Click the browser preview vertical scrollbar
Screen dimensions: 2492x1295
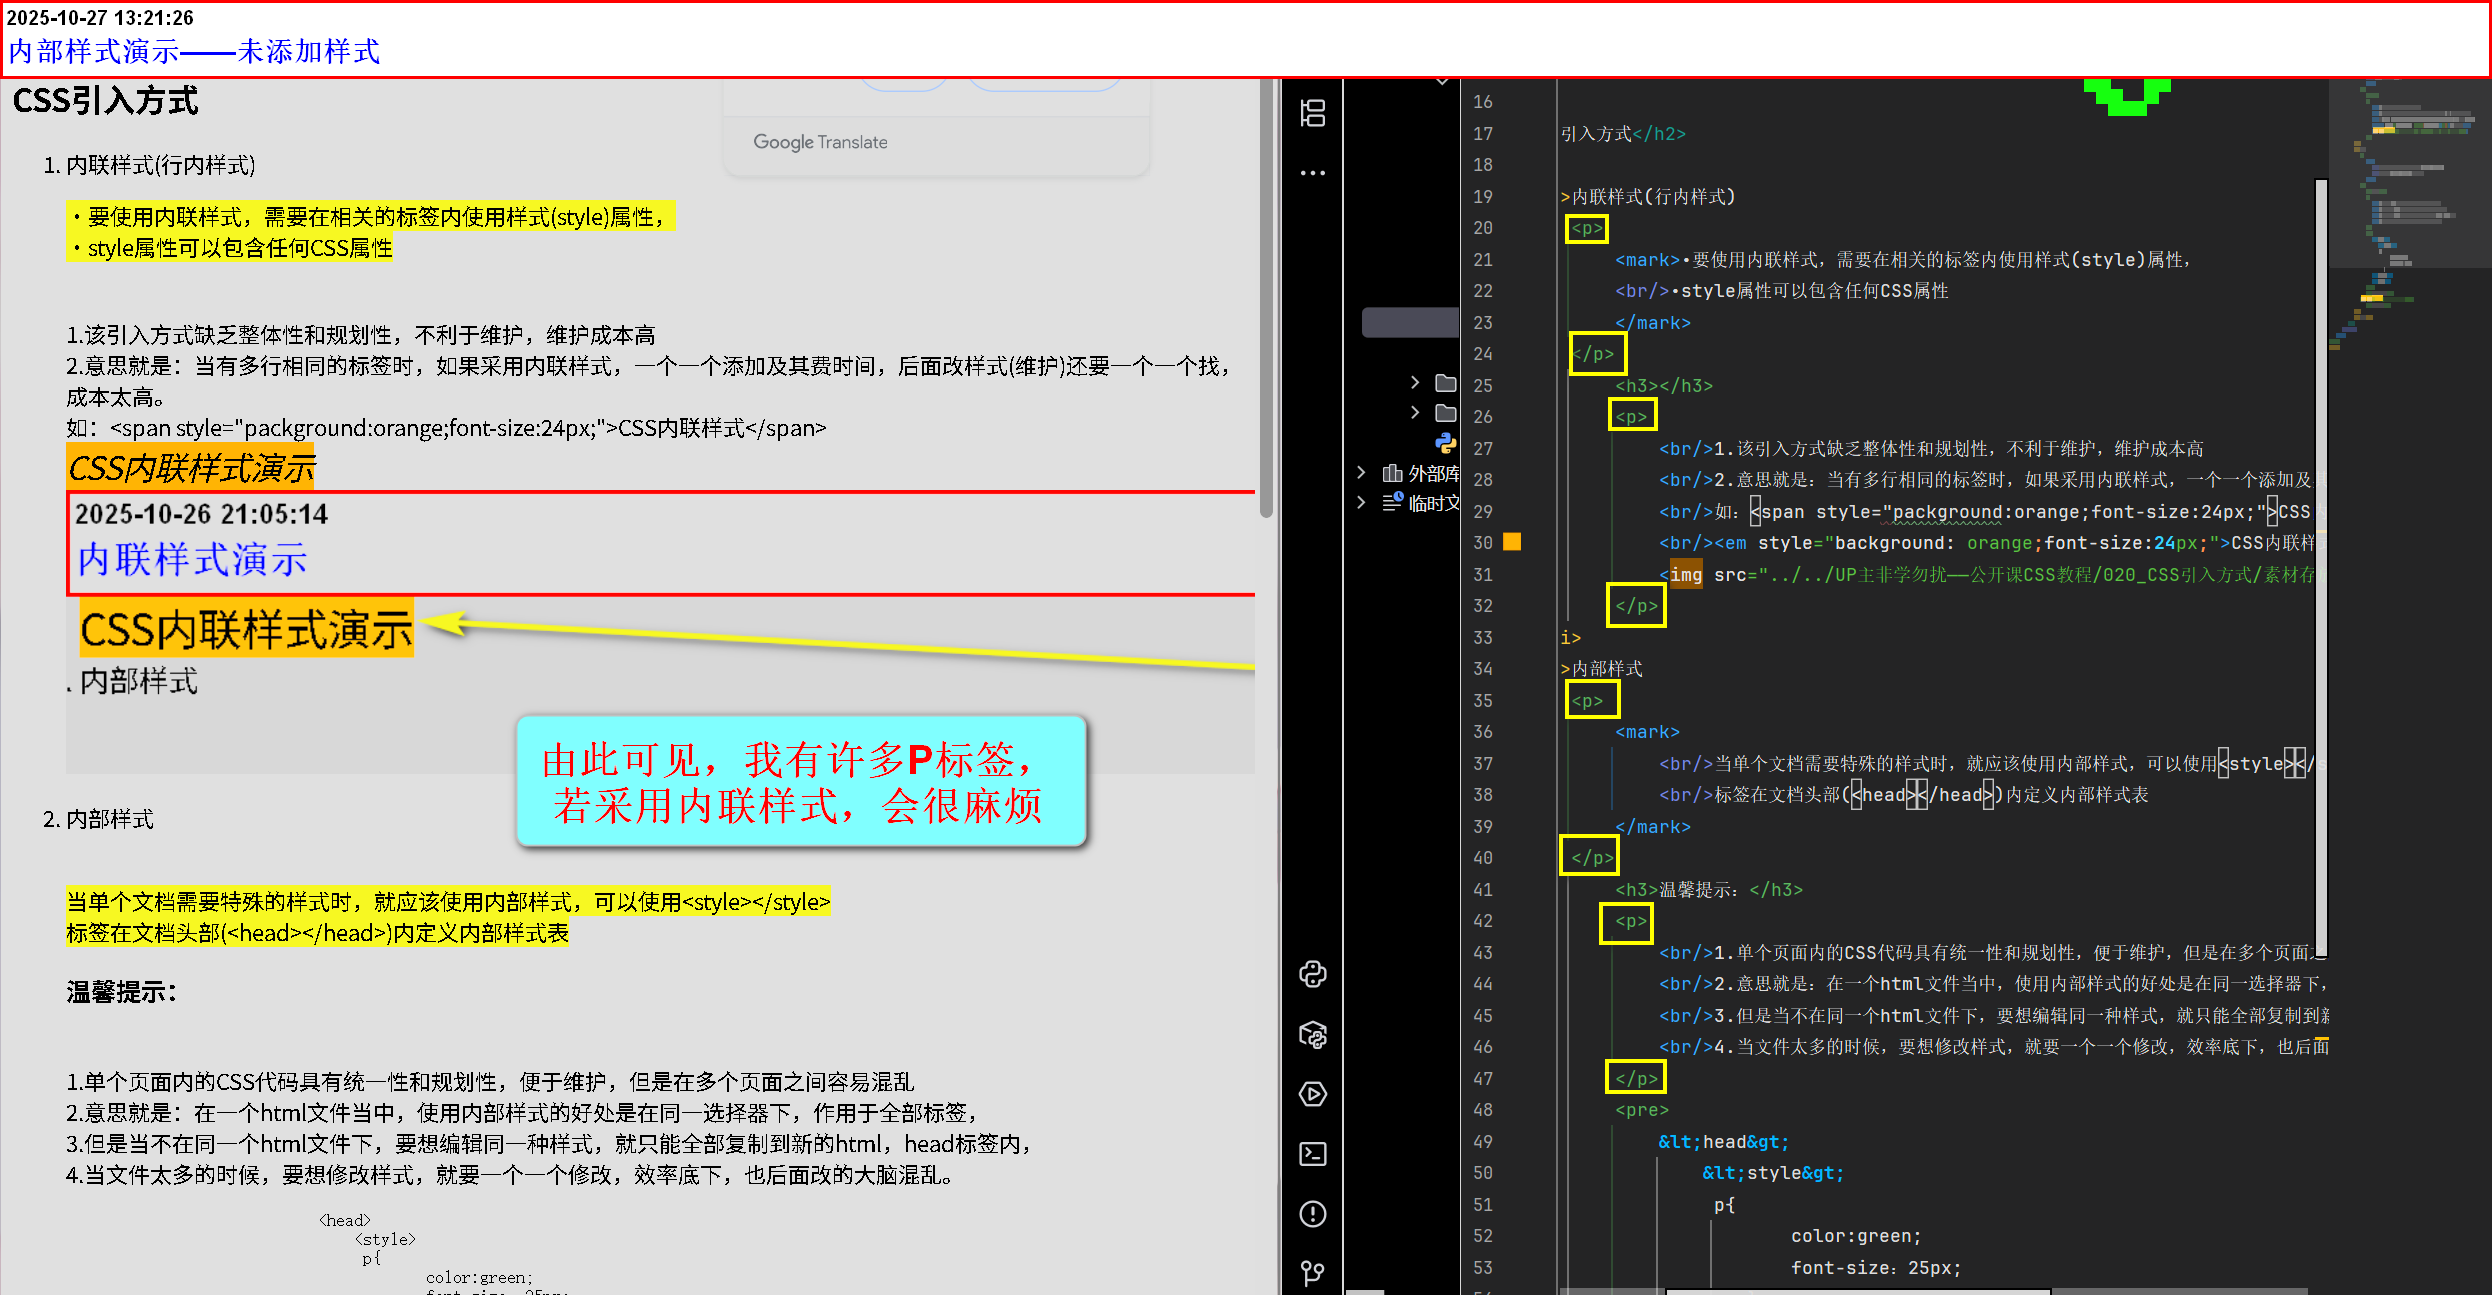tap(1266, 300)
